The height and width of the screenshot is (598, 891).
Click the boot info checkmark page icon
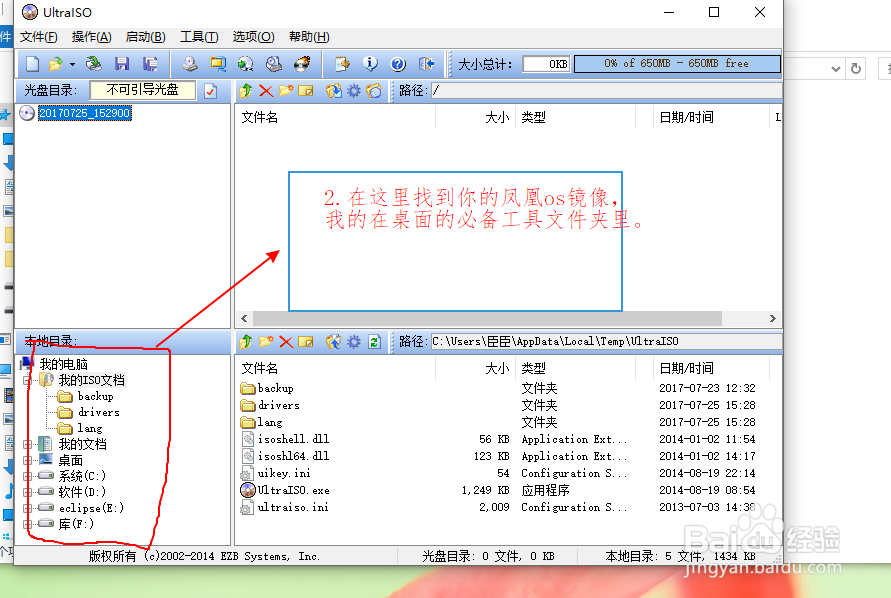click(210, 91)
